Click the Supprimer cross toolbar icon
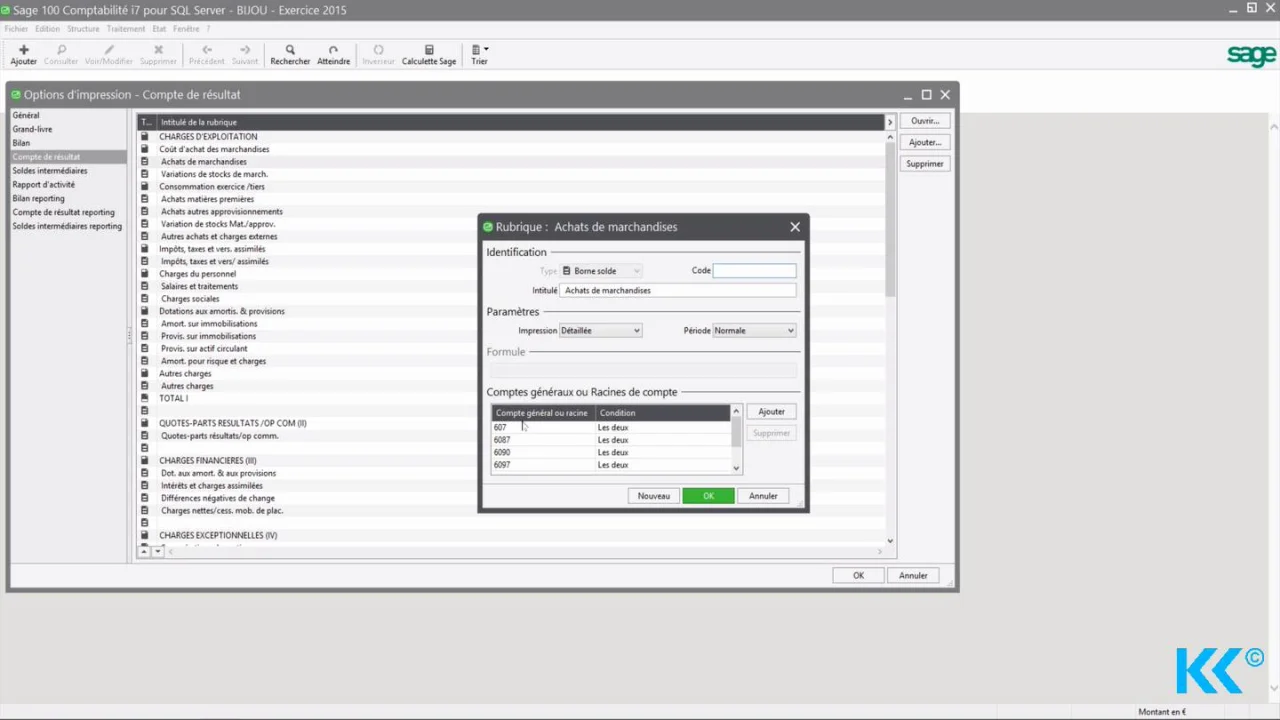 [x=158, y=50]
